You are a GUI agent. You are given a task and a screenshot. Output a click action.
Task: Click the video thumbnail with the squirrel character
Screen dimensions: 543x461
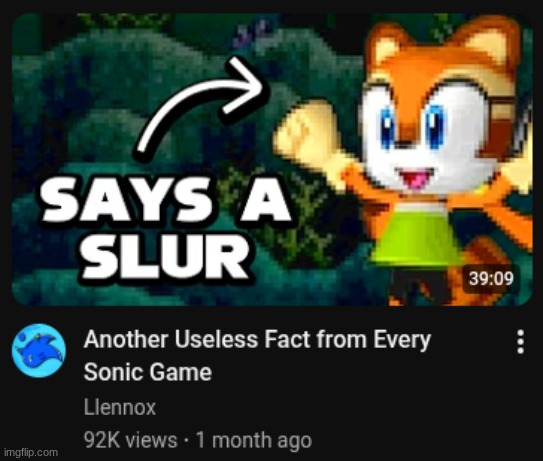pyautogui.click(x=272, y=160)
